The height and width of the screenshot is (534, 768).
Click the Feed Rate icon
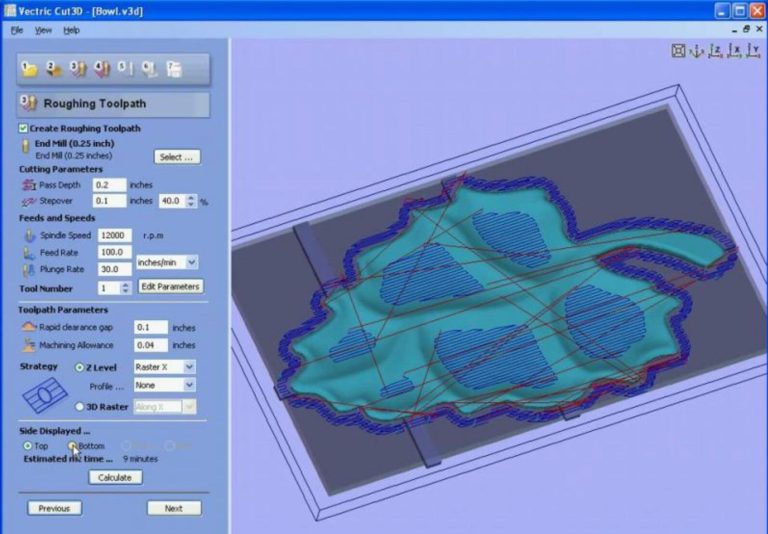coord(29,253)
